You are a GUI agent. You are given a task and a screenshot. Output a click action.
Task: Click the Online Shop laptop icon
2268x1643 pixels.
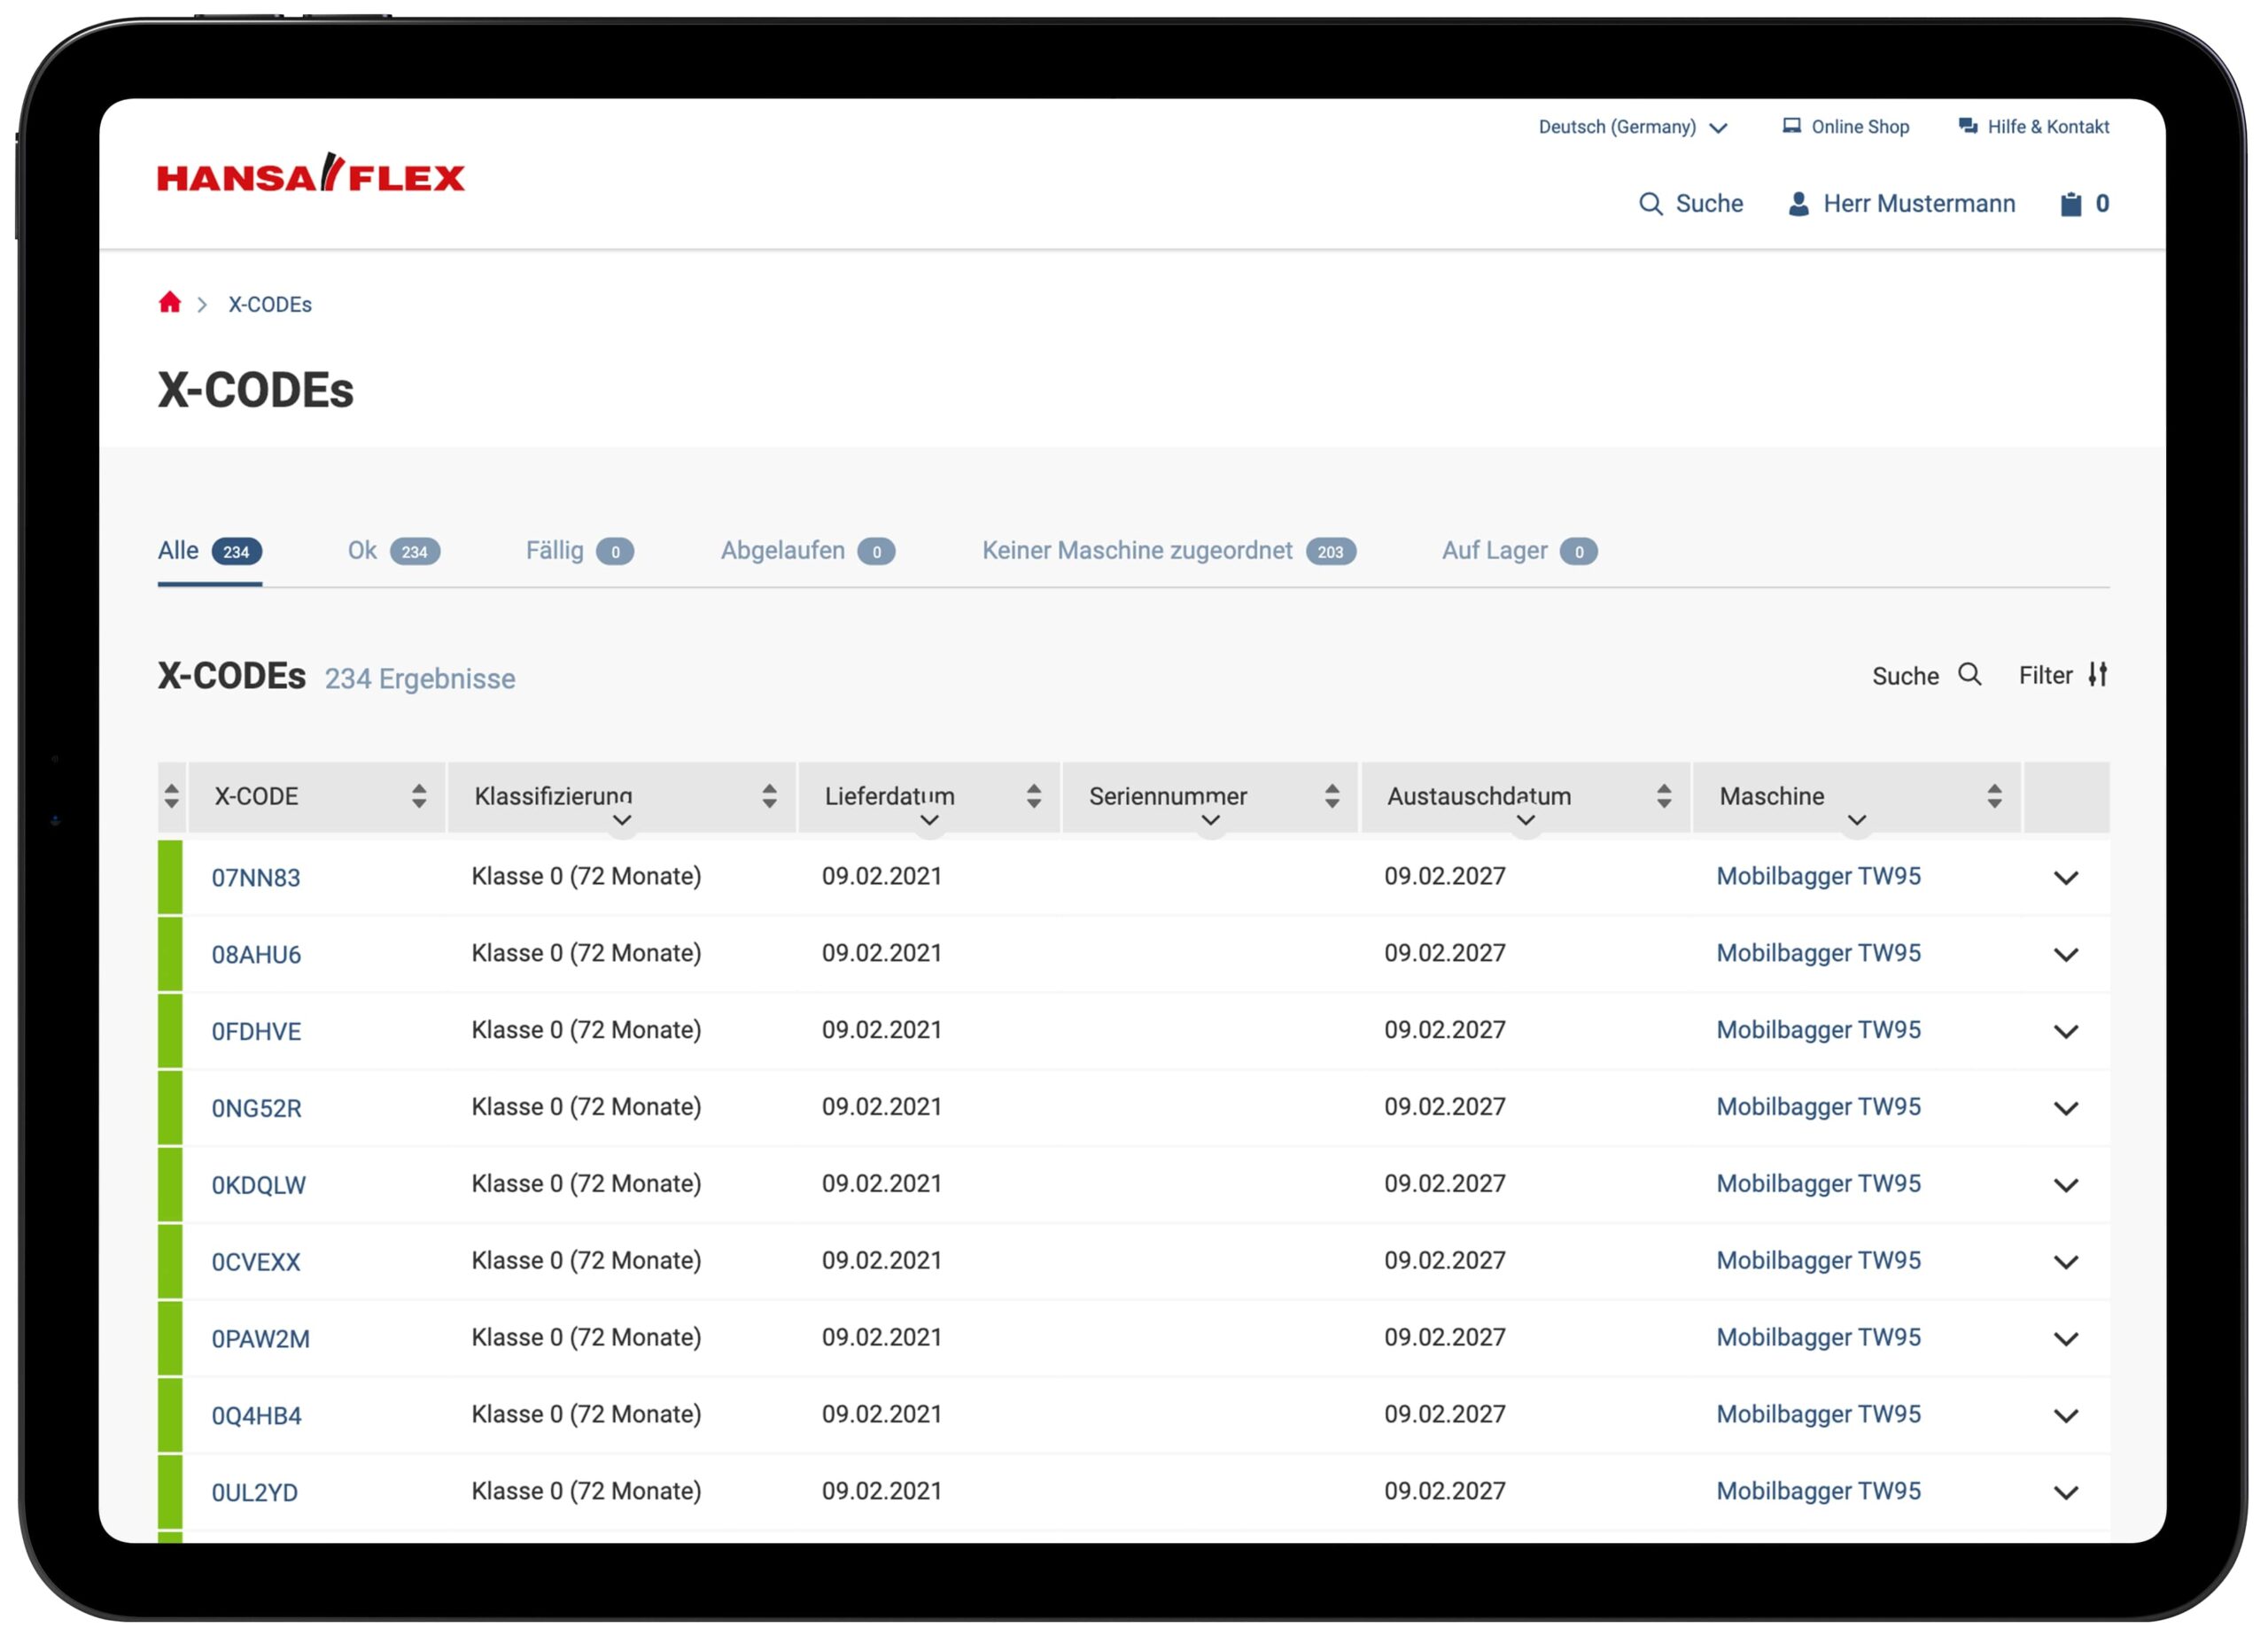1792,126
